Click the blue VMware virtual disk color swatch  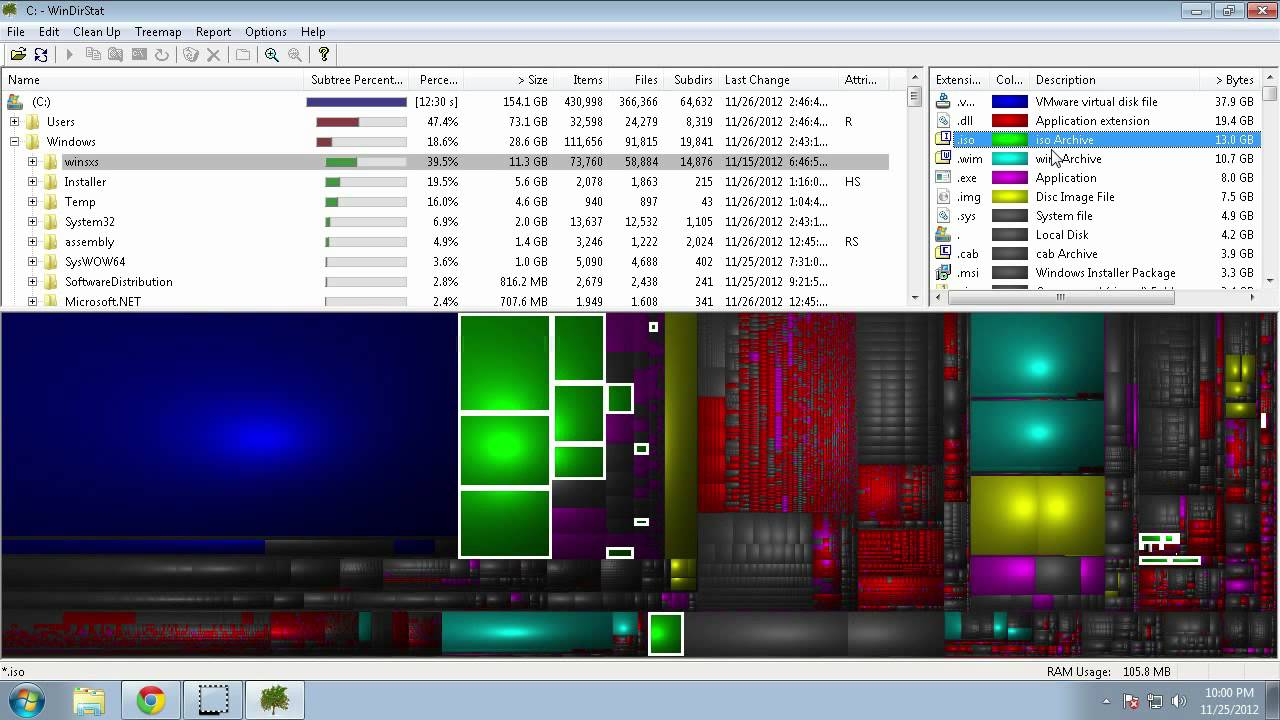pyautogui.click(x=1009, y=102)
